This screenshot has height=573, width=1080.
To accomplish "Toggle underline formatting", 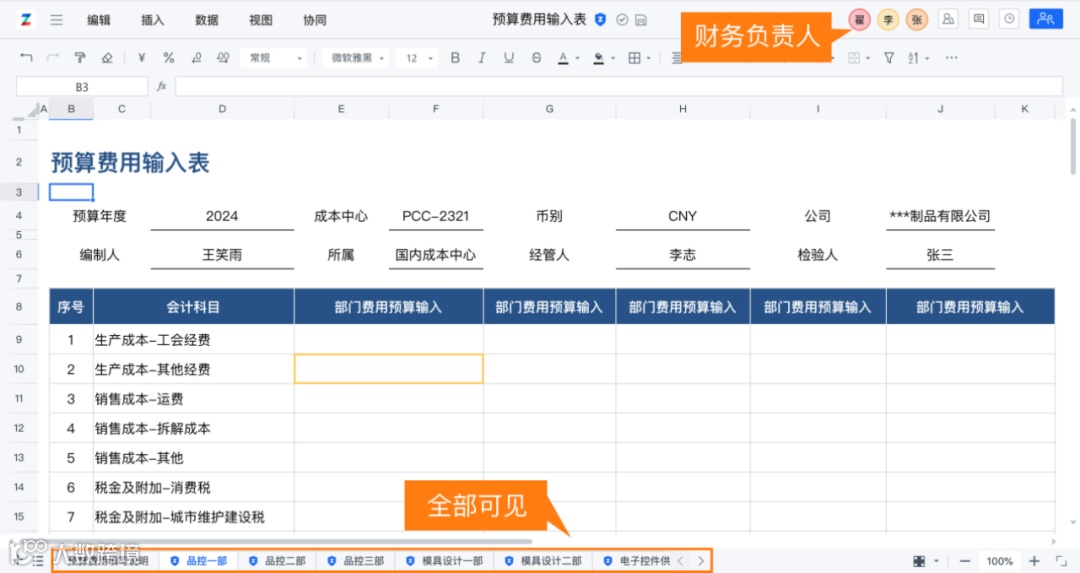I will pos(509,58).
